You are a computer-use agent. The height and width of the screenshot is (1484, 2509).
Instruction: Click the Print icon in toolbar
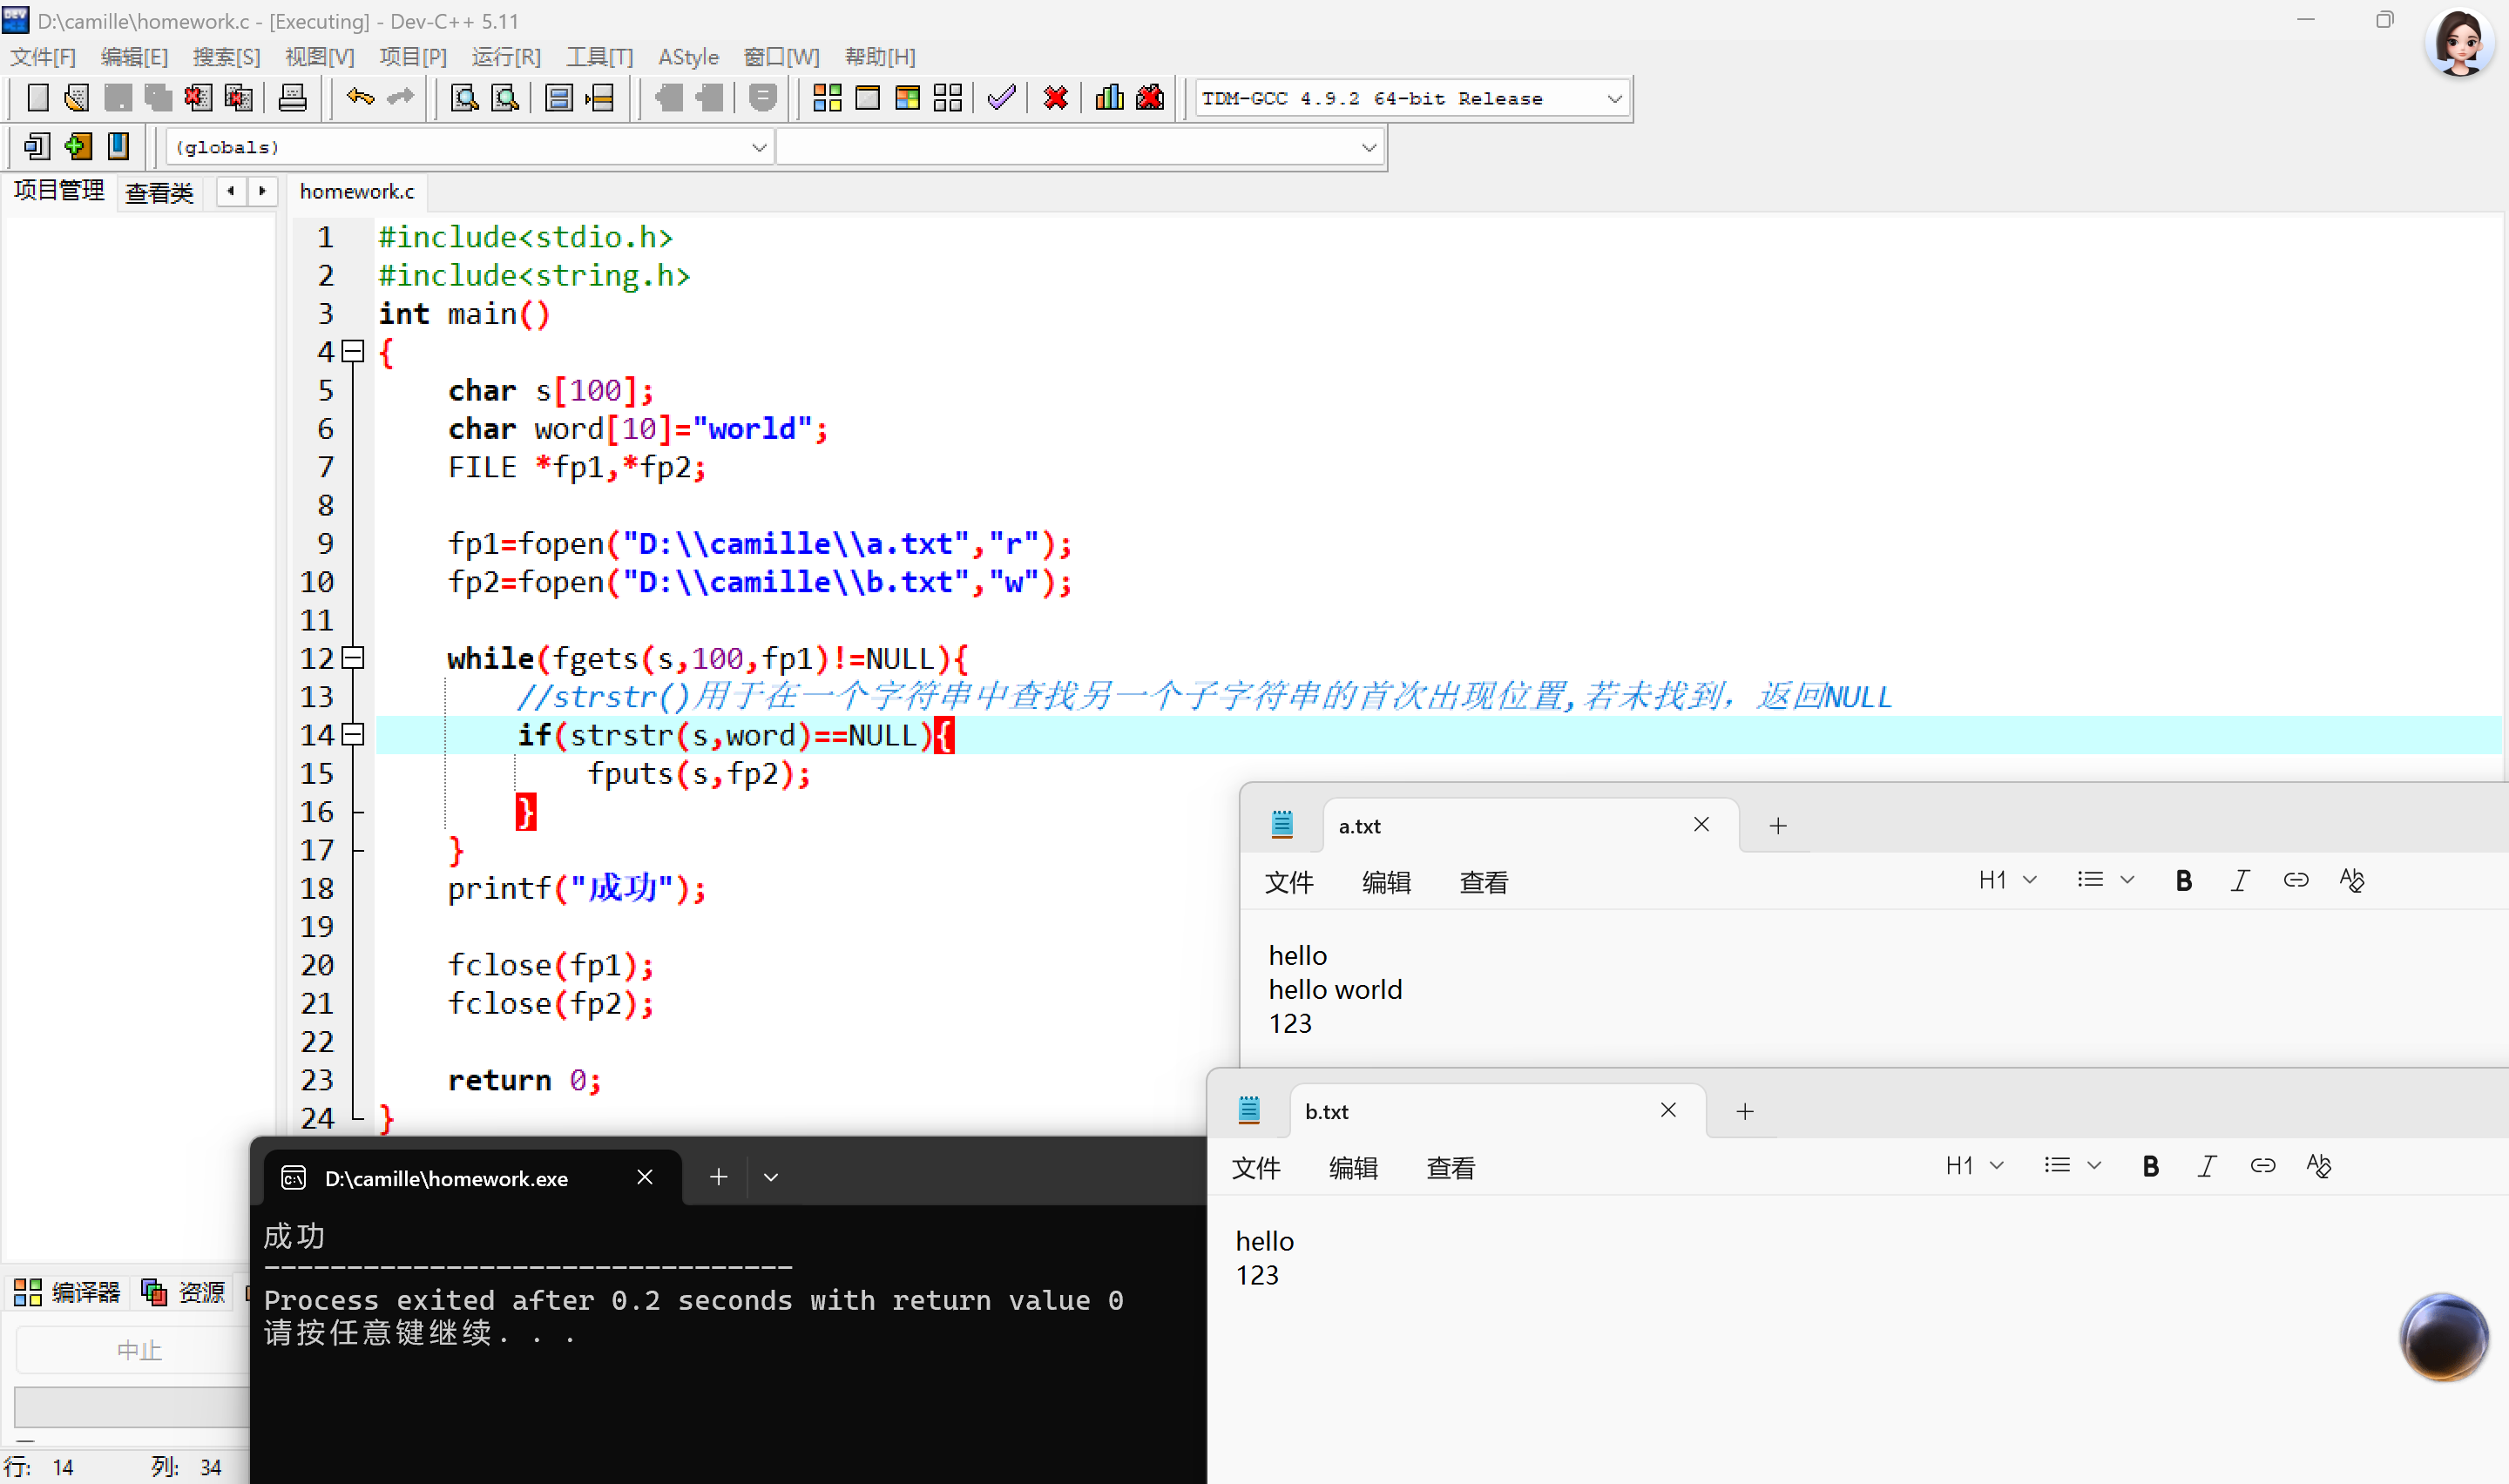coord(292,98)
